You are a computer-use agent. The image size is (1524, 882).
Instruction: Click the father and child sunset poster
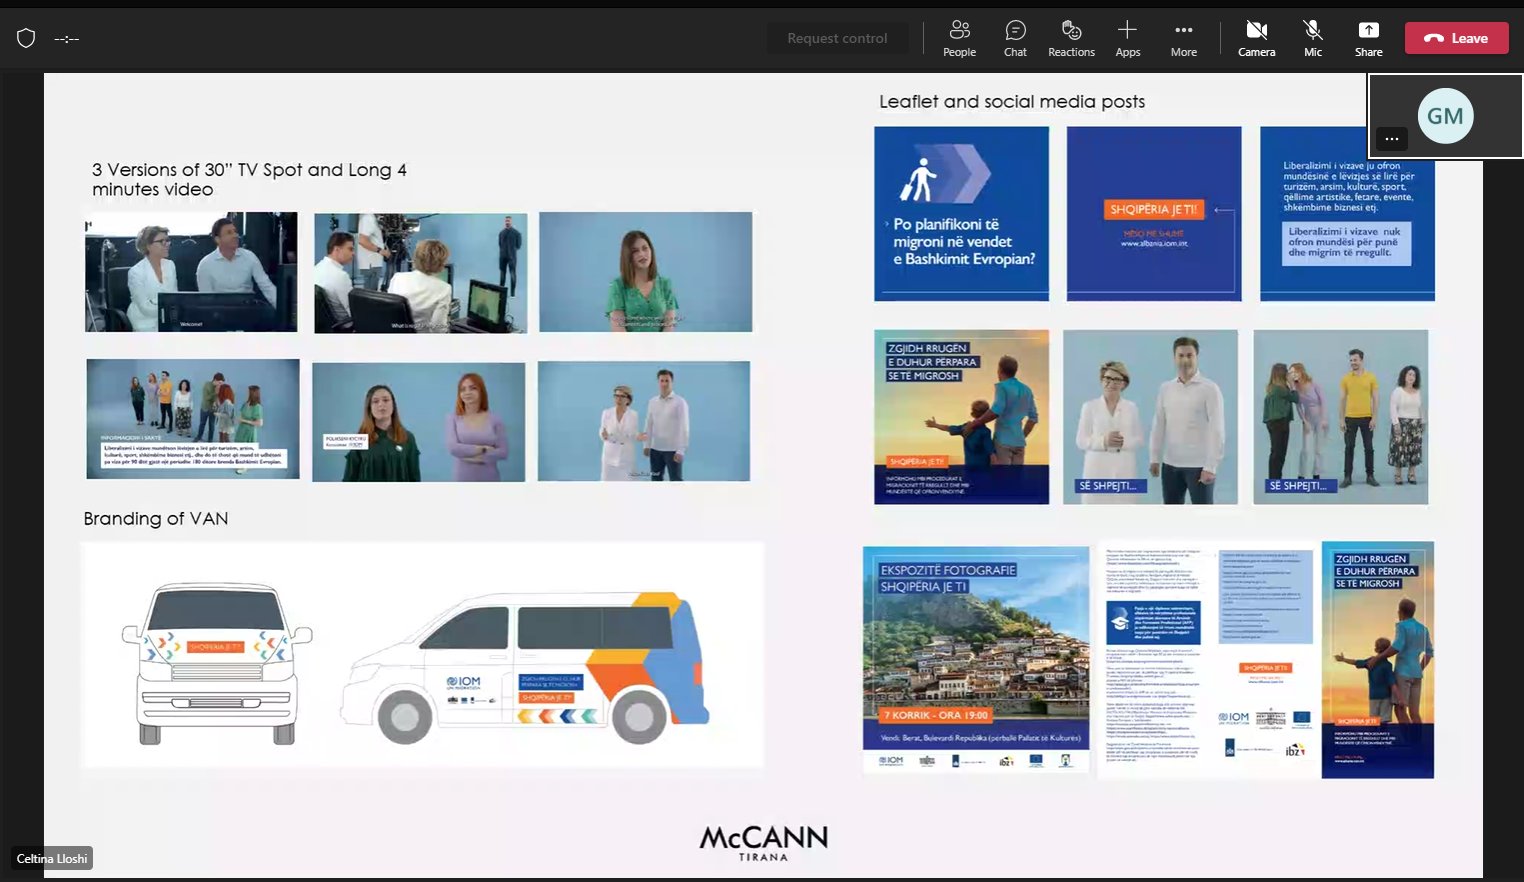coord(961,417)
